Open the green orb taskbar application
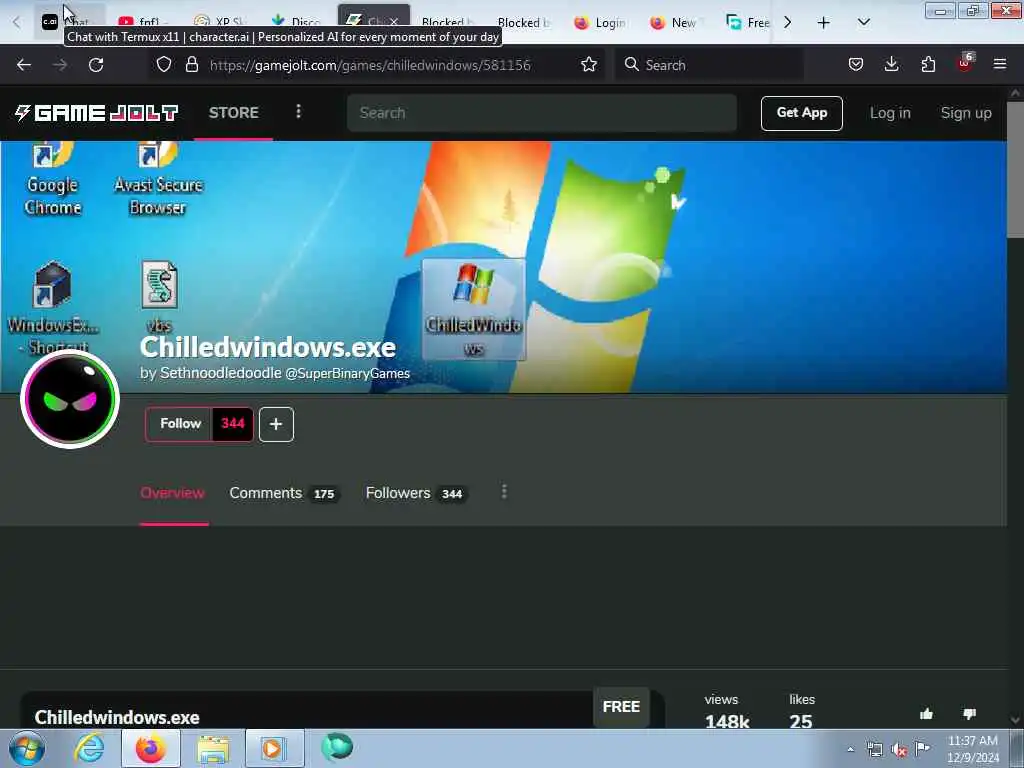 click(337, 747)
